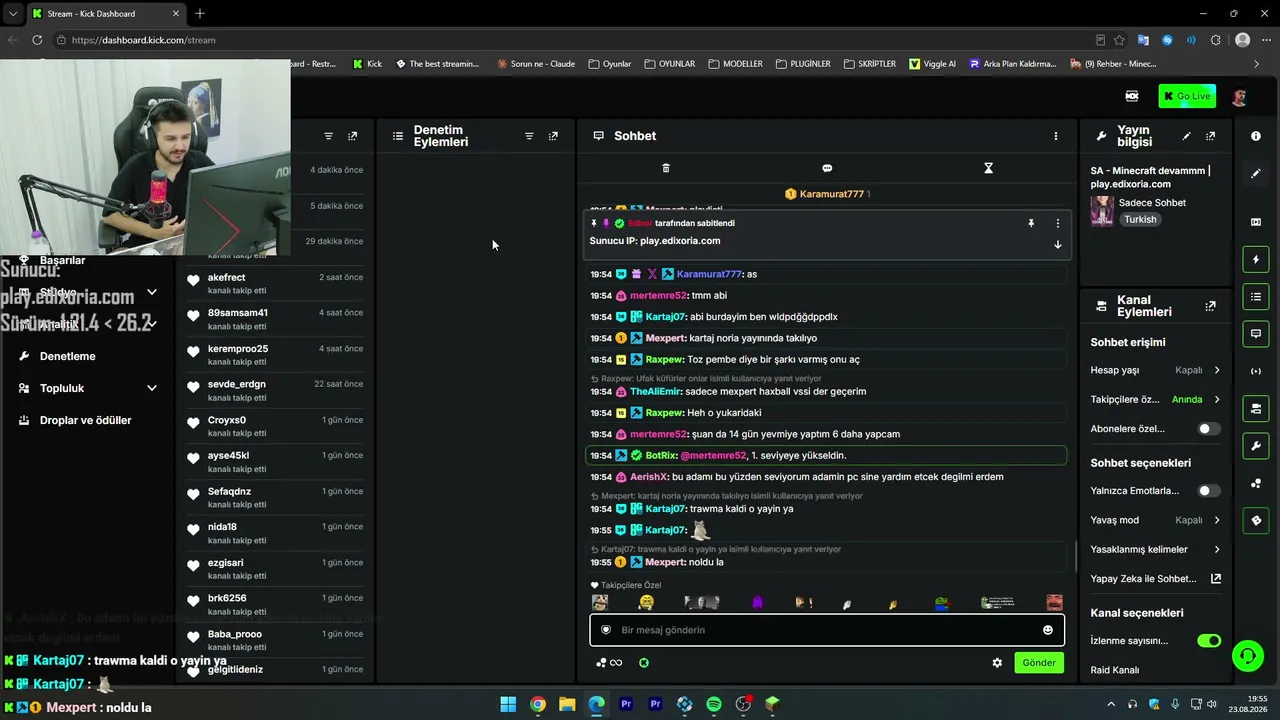Filter the Denetim Eylemleri list

tap(529, 136)
